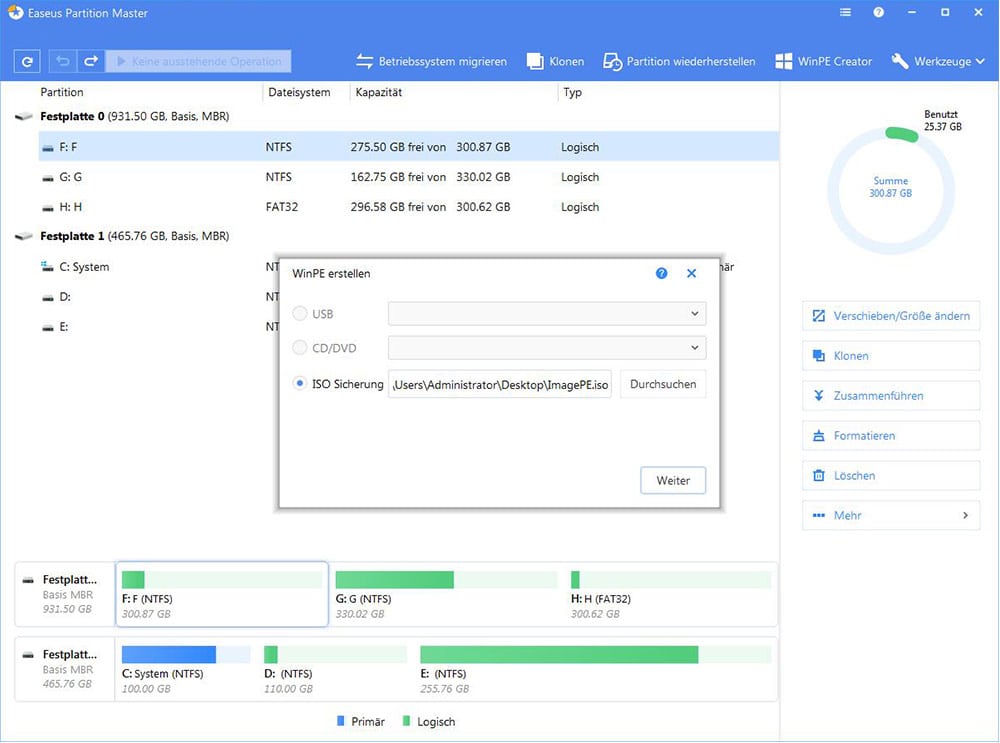
Task: Click the redo arrow icon
Action: [91, 61]
